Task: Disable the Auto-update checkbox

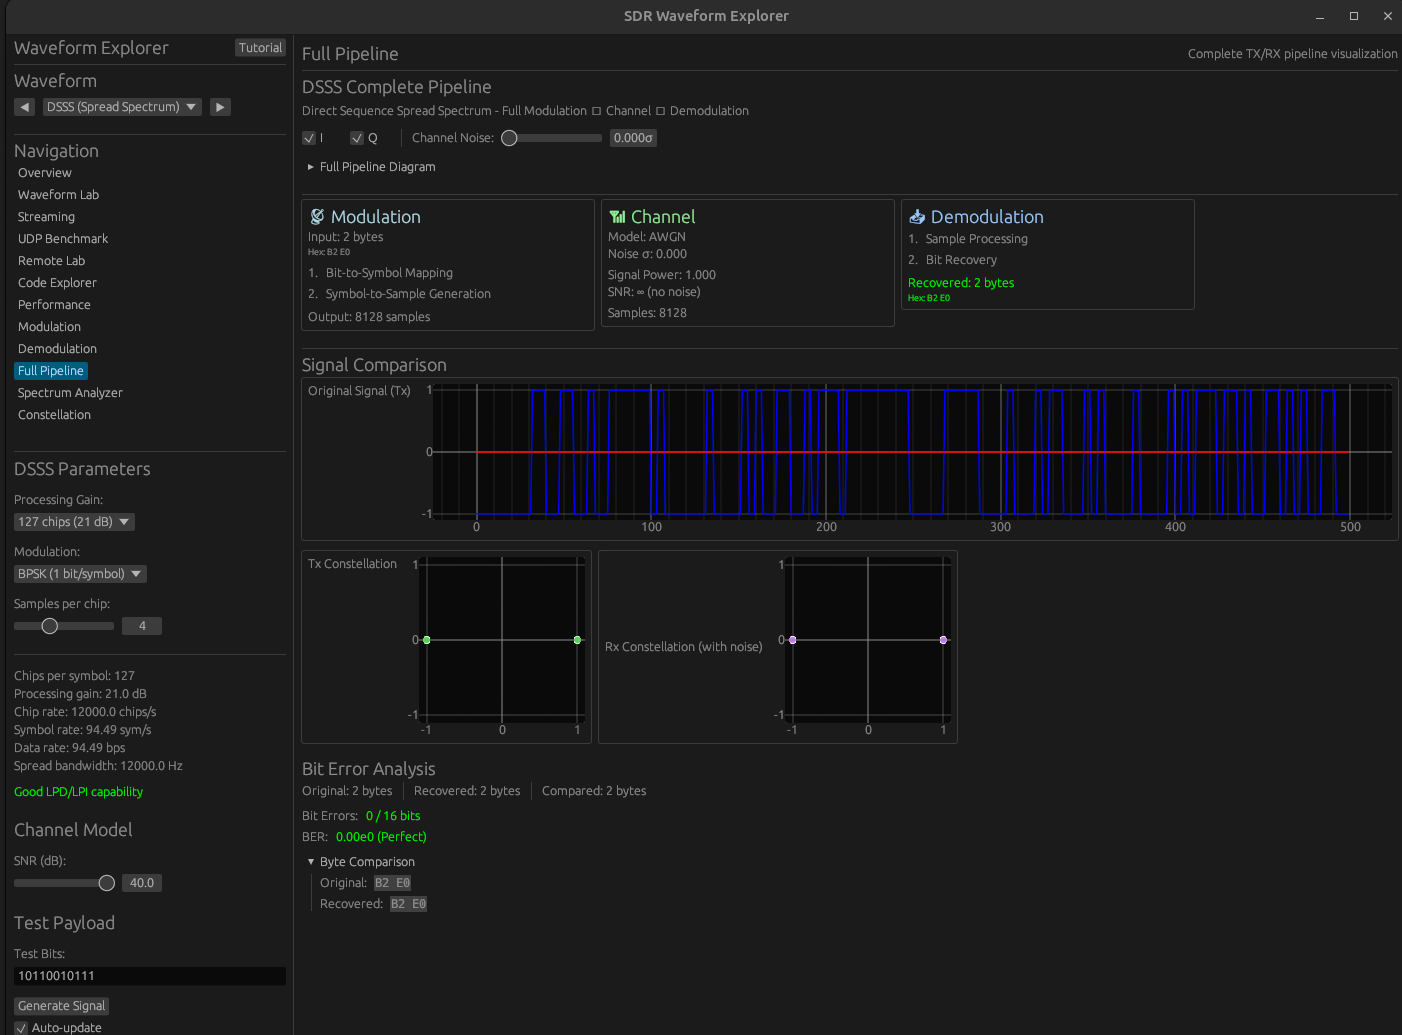Action: (21, 1027)
